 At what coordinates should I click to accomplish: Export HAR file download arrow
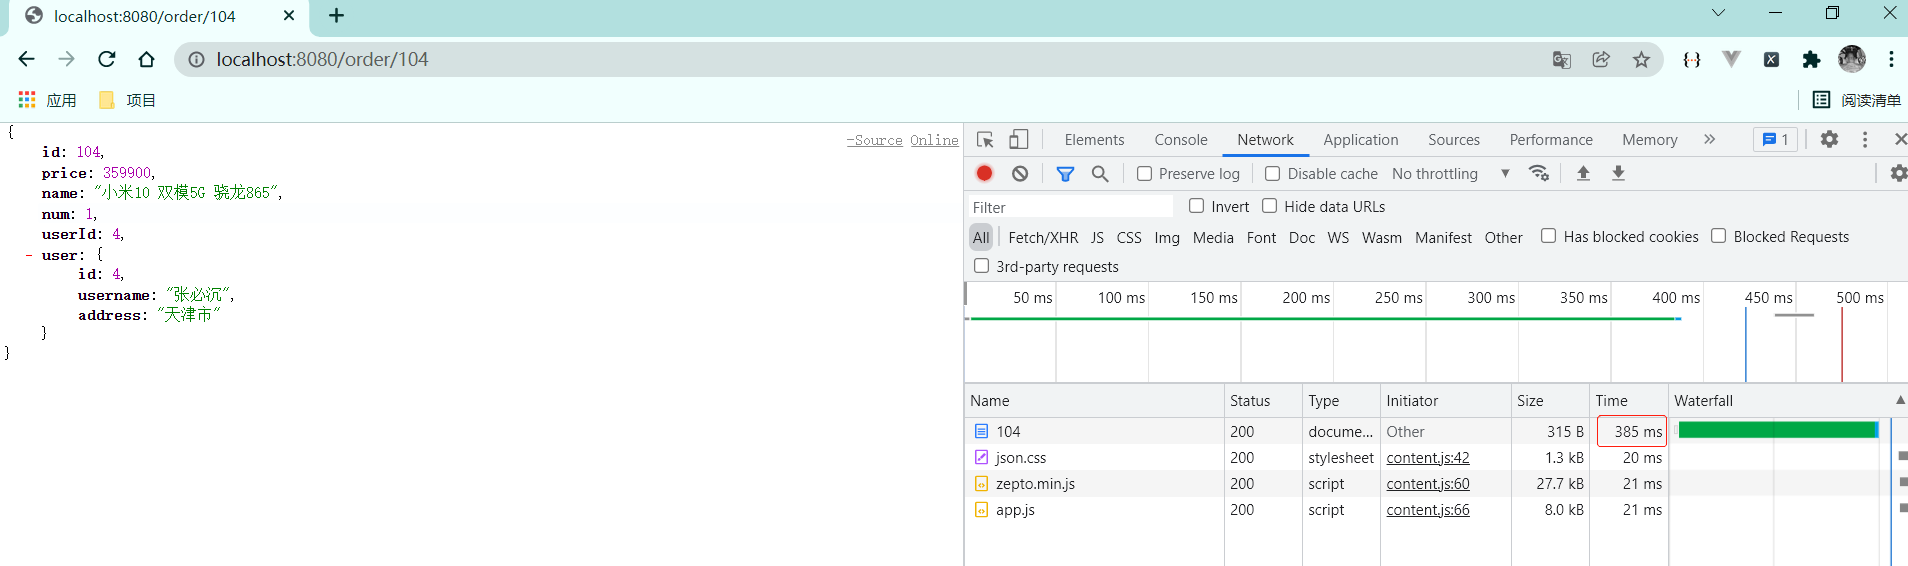click(1618, 173)
